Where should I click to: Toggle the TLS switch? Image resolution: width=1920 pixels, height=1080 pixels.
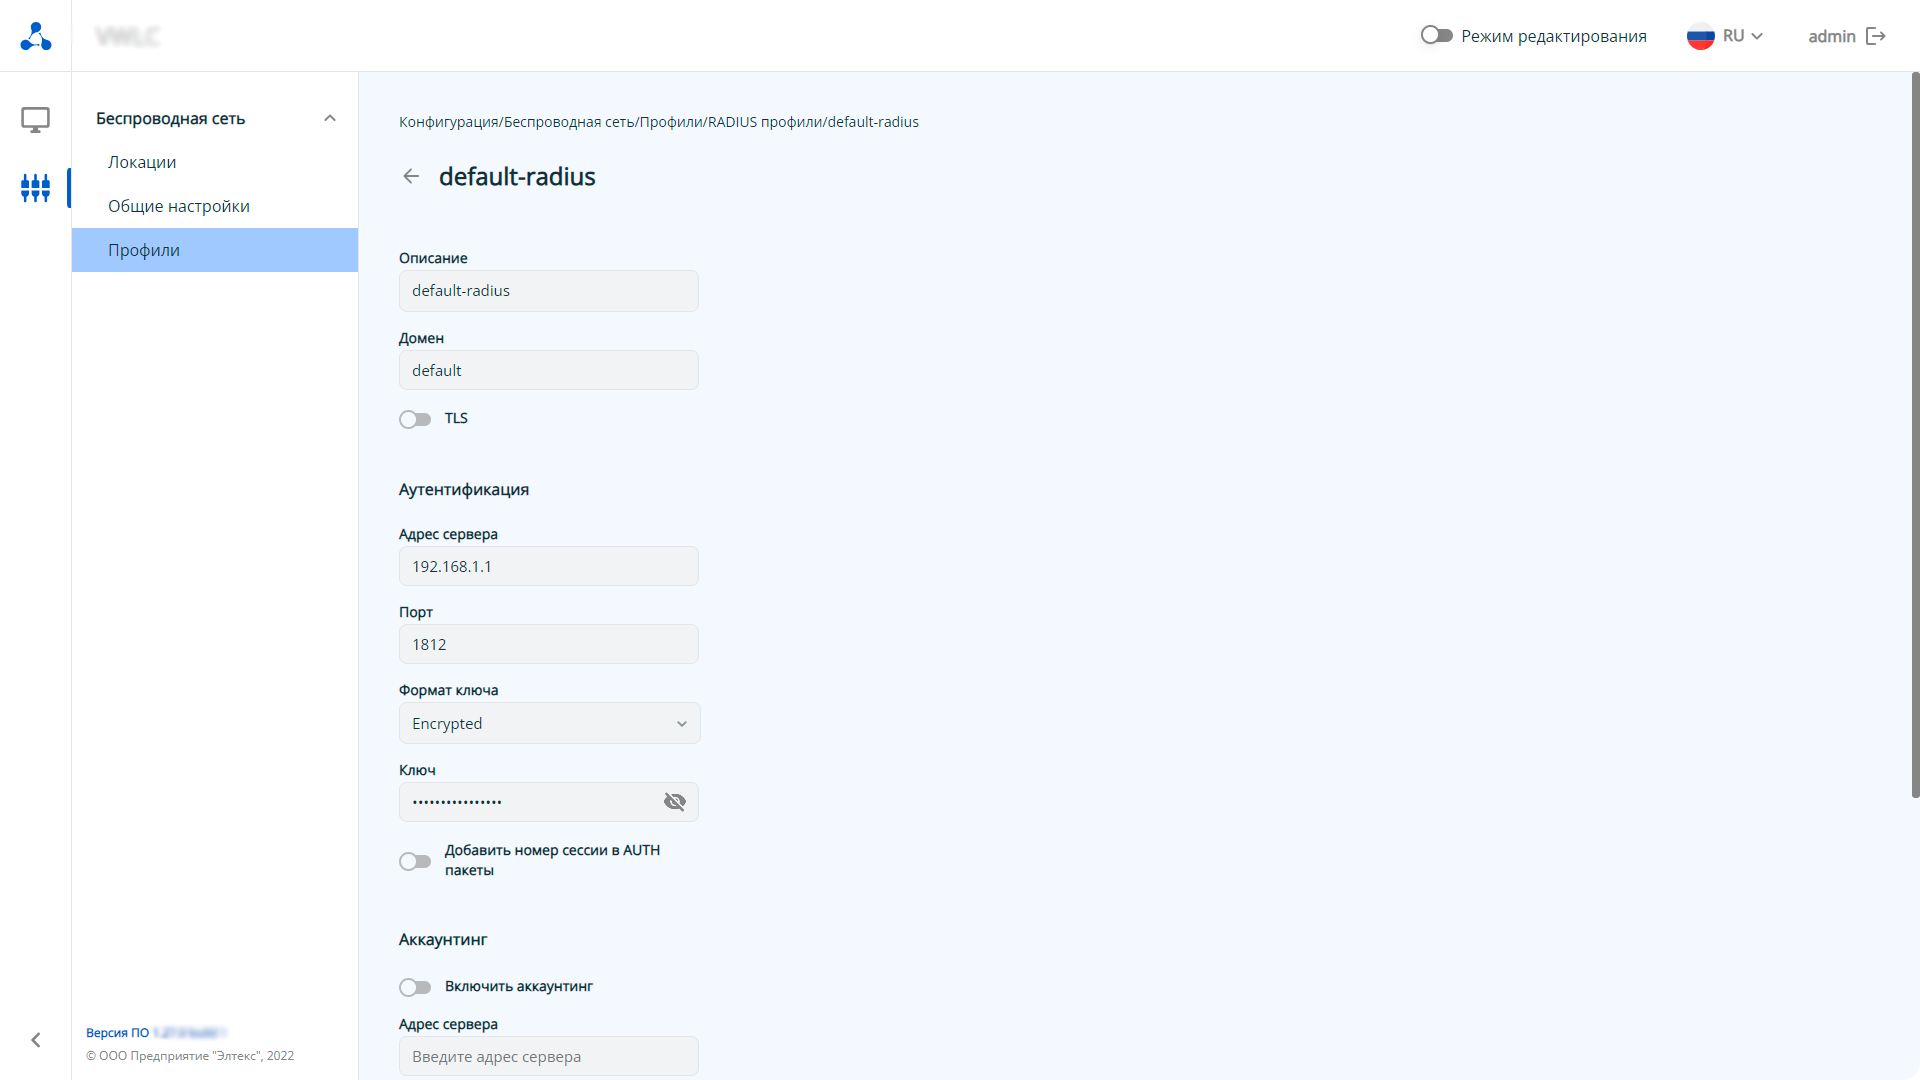415,419
